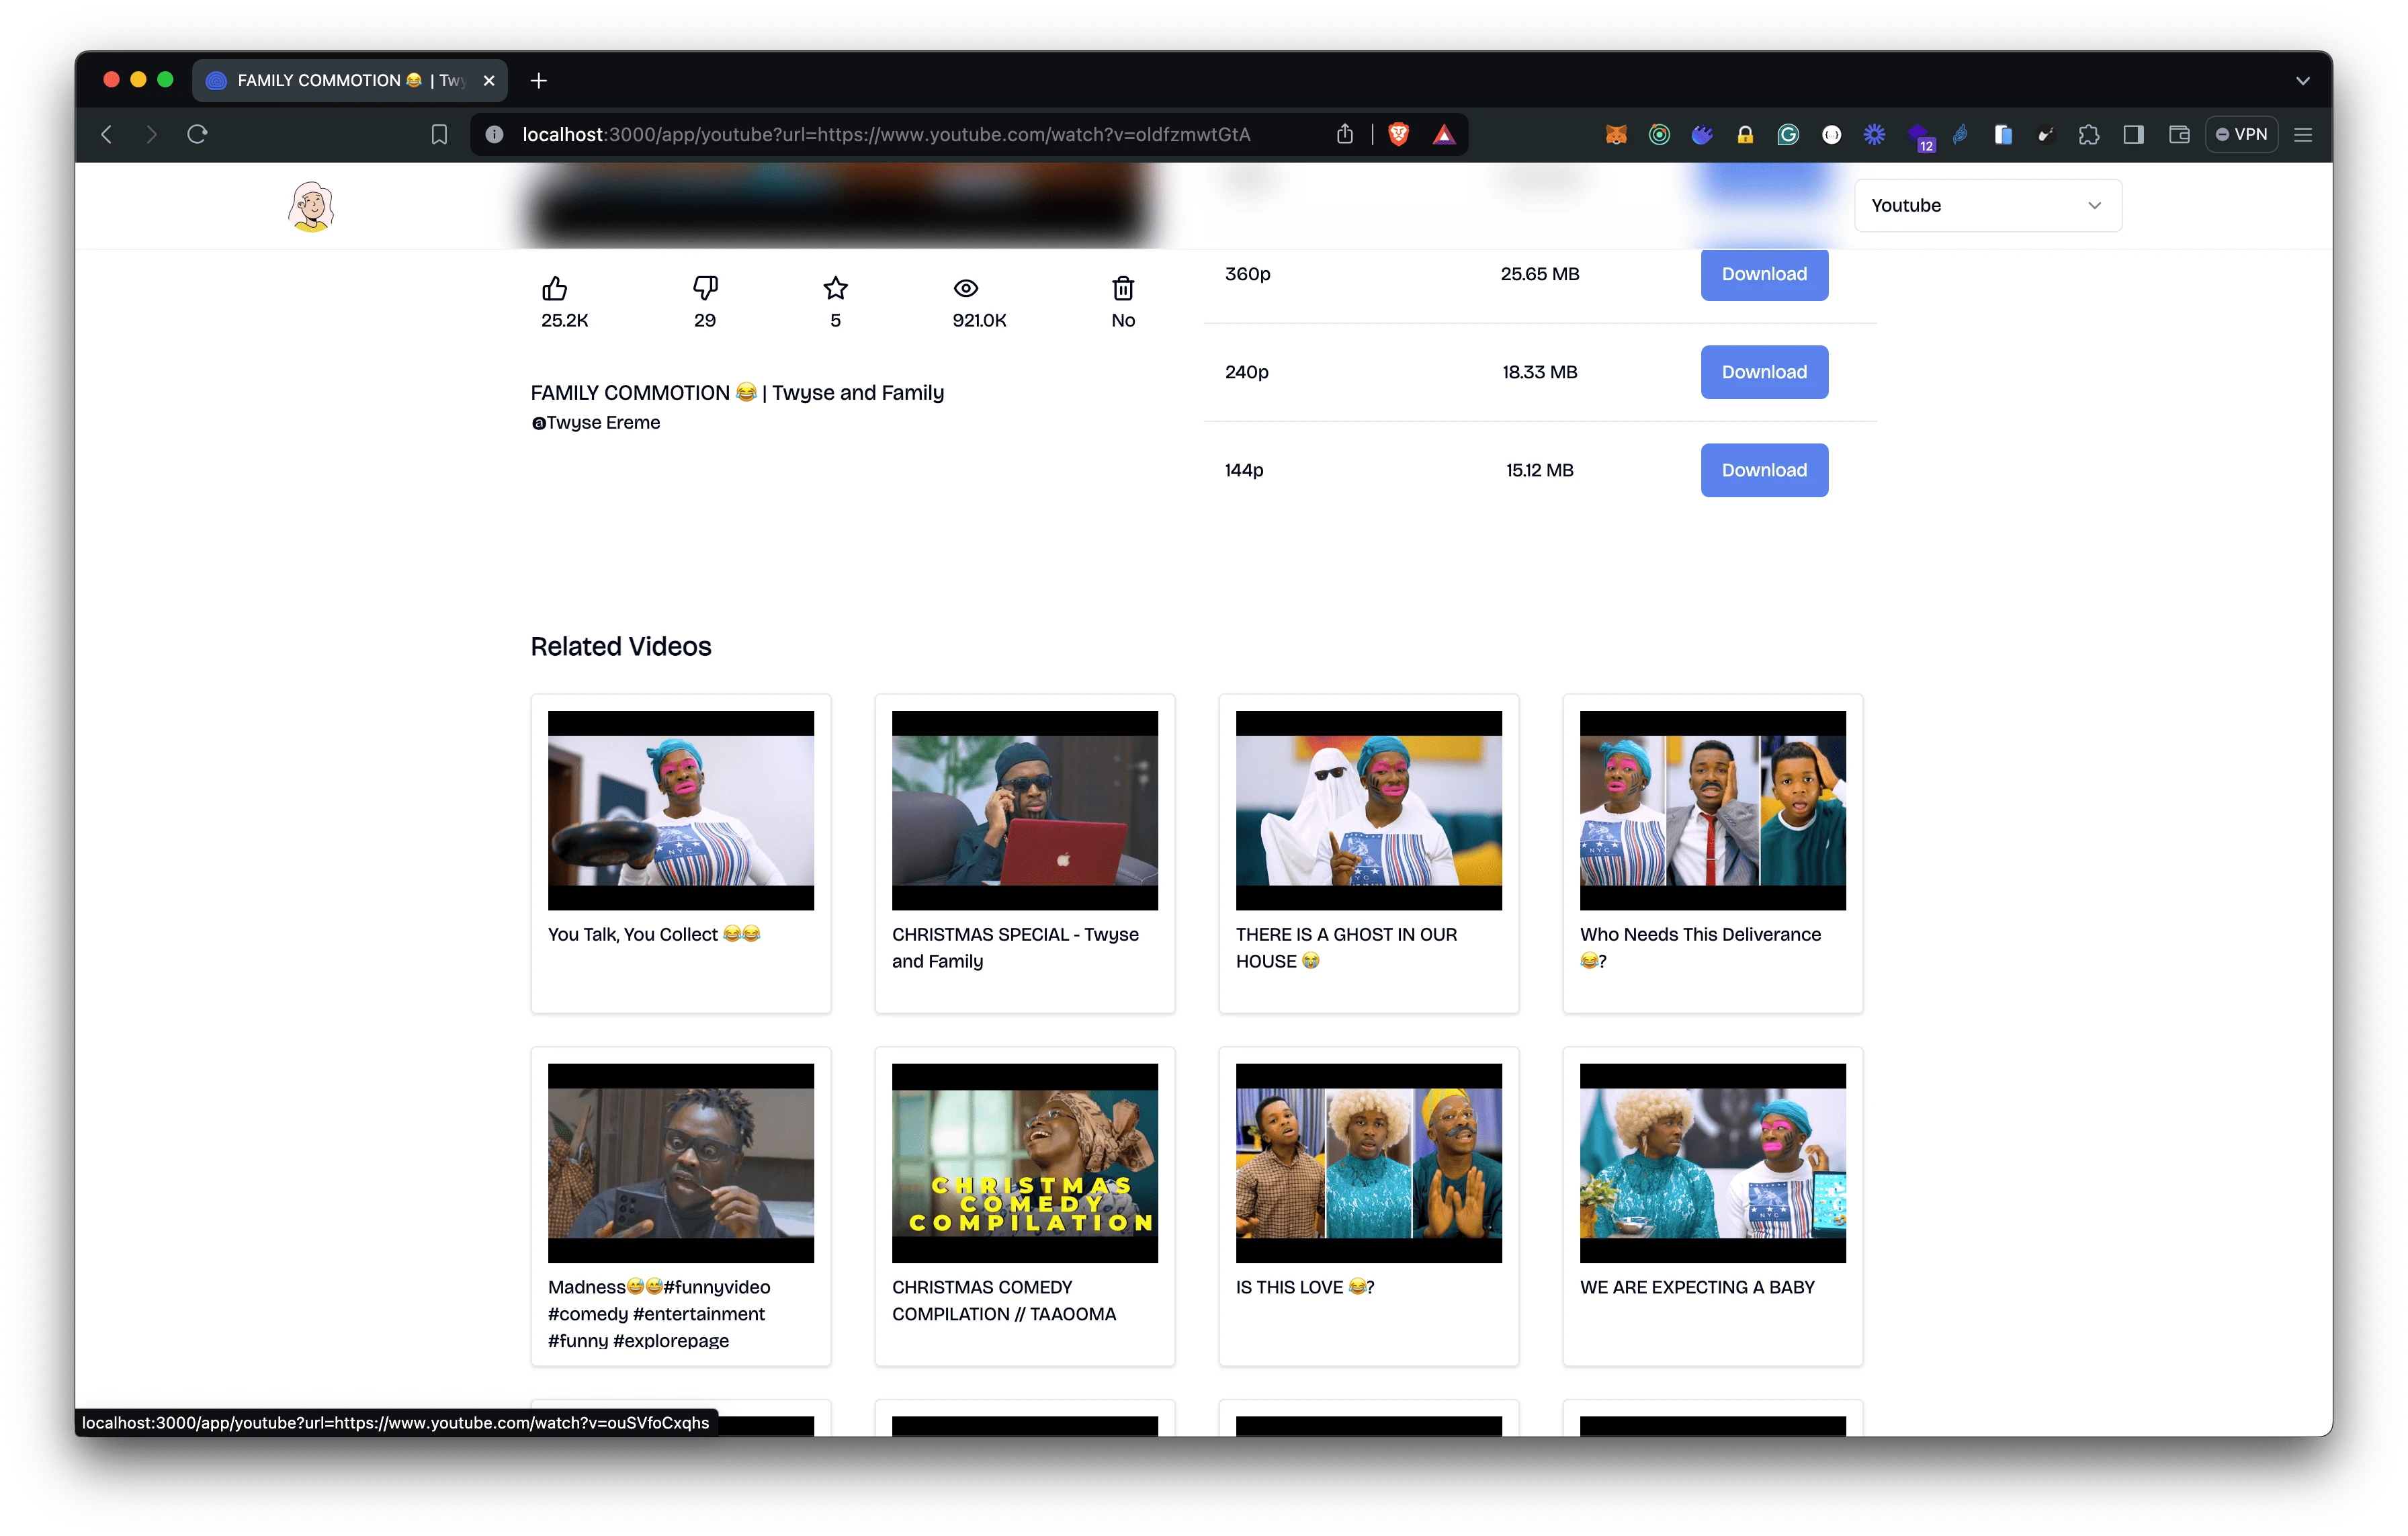Click the thumbs-up likes icon
The image size is (2408, 1536).
pyautogui.click(x=554, y=288)
